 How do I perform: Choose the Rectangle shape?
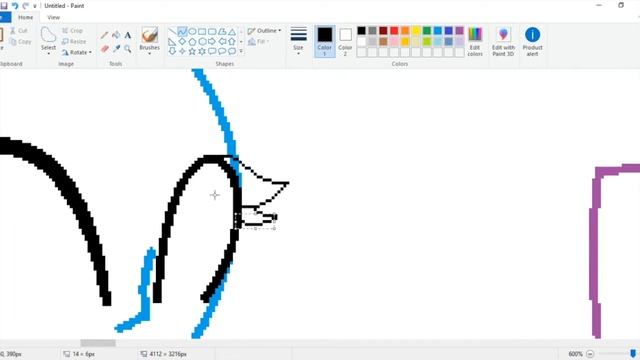coord(202,31)
